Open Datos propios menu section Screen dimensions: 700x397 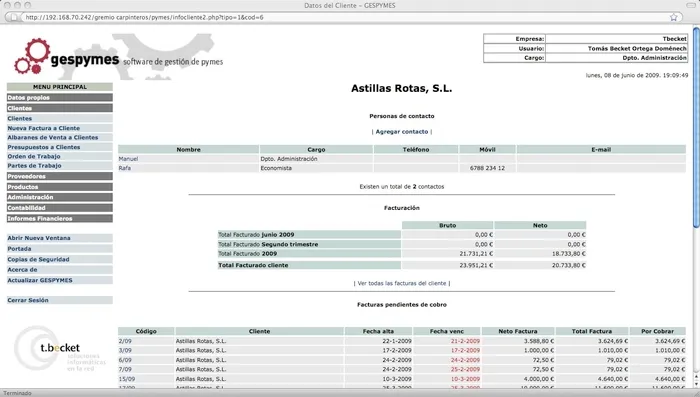click(x=59, y=97)
